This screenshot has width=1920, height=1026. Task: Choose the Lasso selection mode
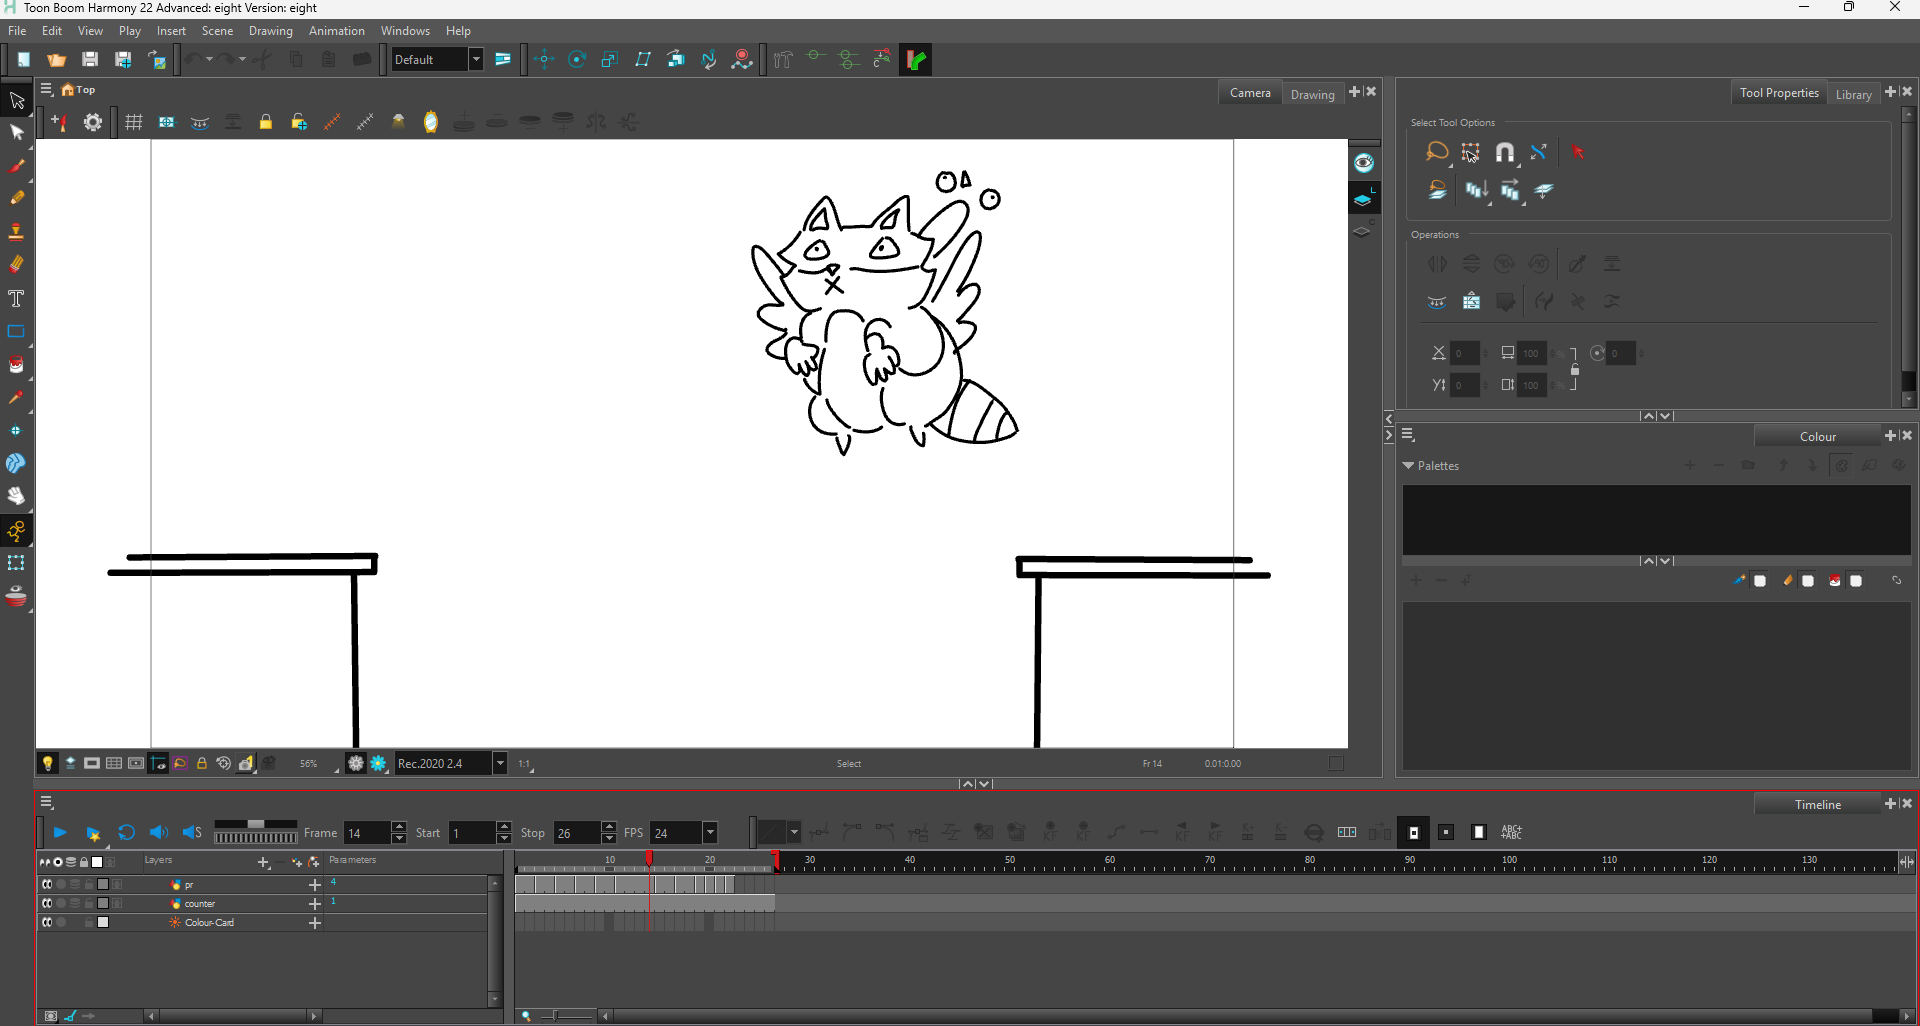1437,152
